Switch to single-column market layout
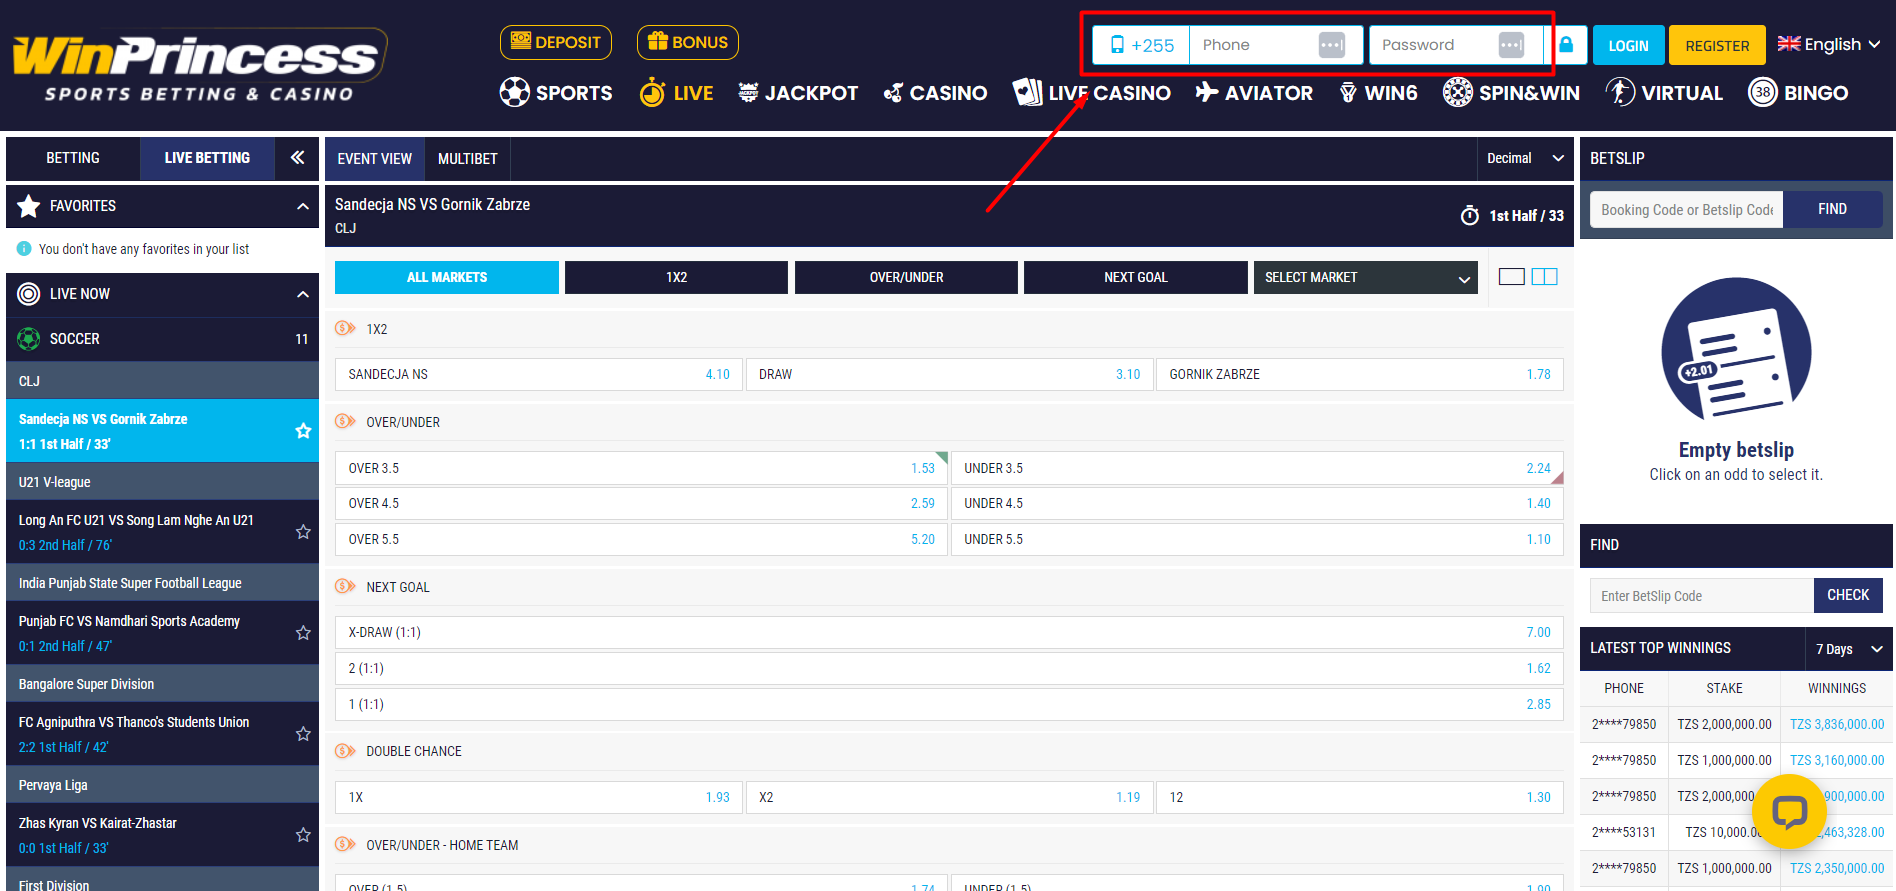1896x891 pixels. pos(1512,277)
